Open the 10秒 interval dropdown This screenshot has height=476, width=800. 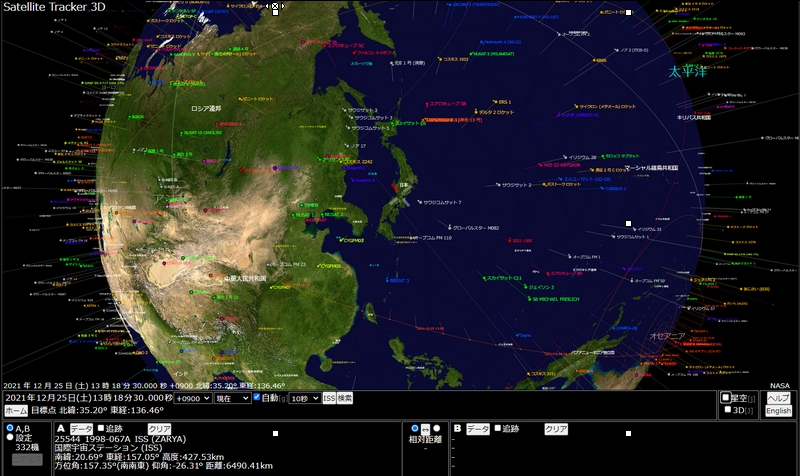(x=305, y=398)
